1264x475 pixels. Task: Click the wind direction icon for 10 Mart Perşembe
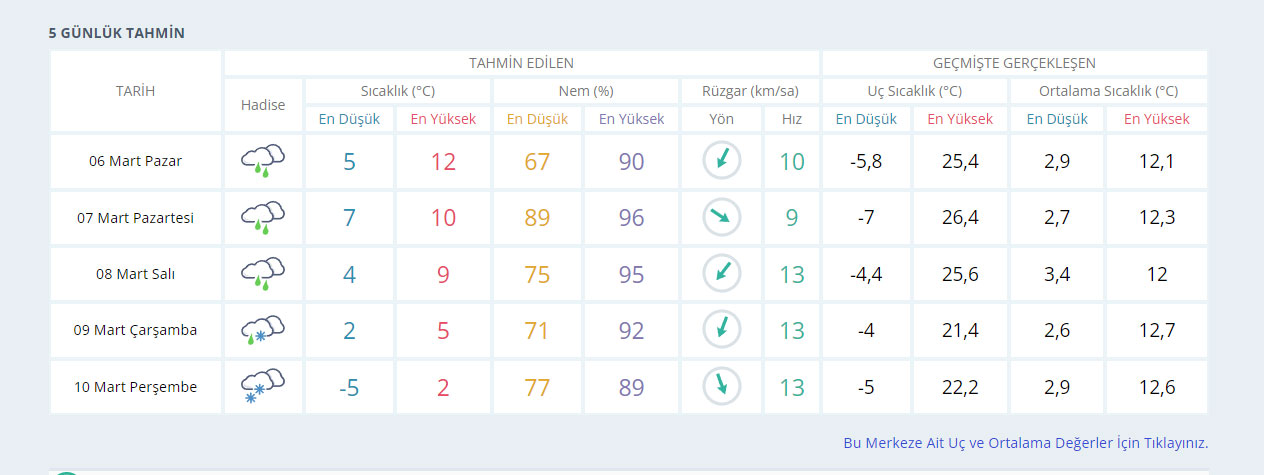(x=721, y=386)
